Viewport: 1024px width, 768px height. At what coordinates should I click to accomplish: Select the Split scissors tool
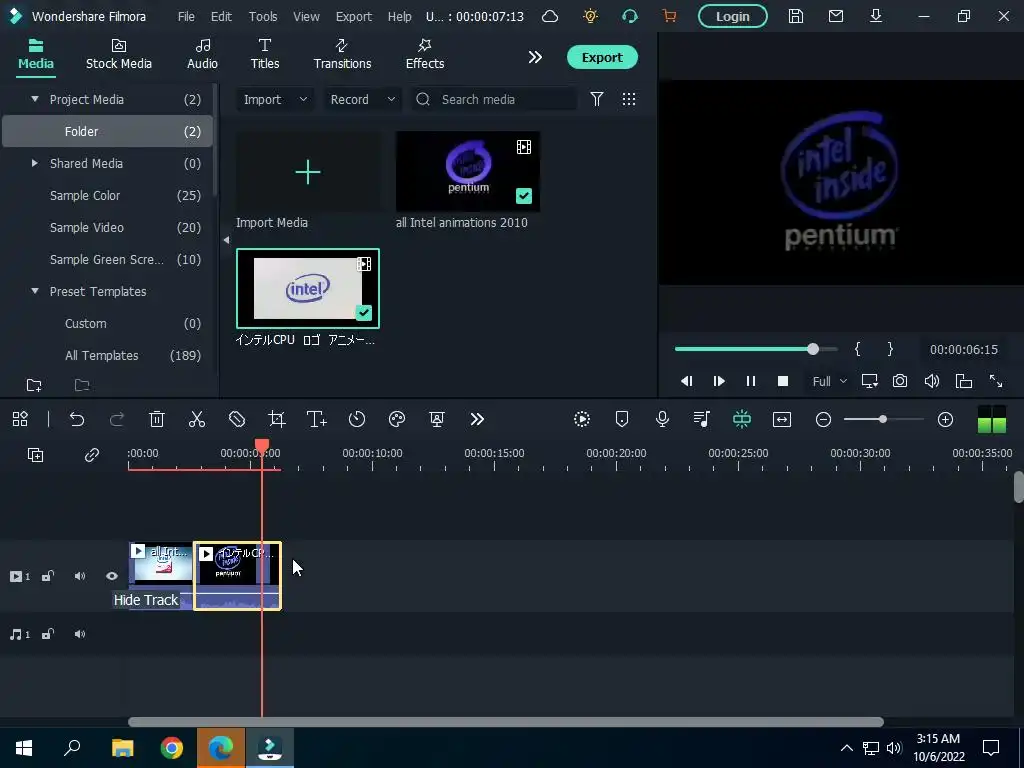(x=197, y=419)
